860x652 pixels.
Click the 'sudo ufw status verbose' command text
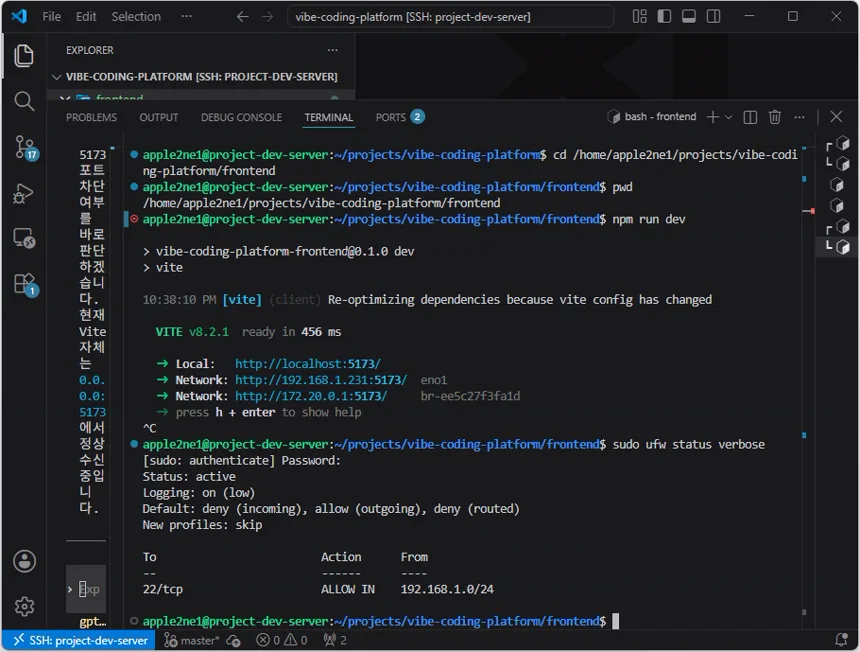[688, 444]
